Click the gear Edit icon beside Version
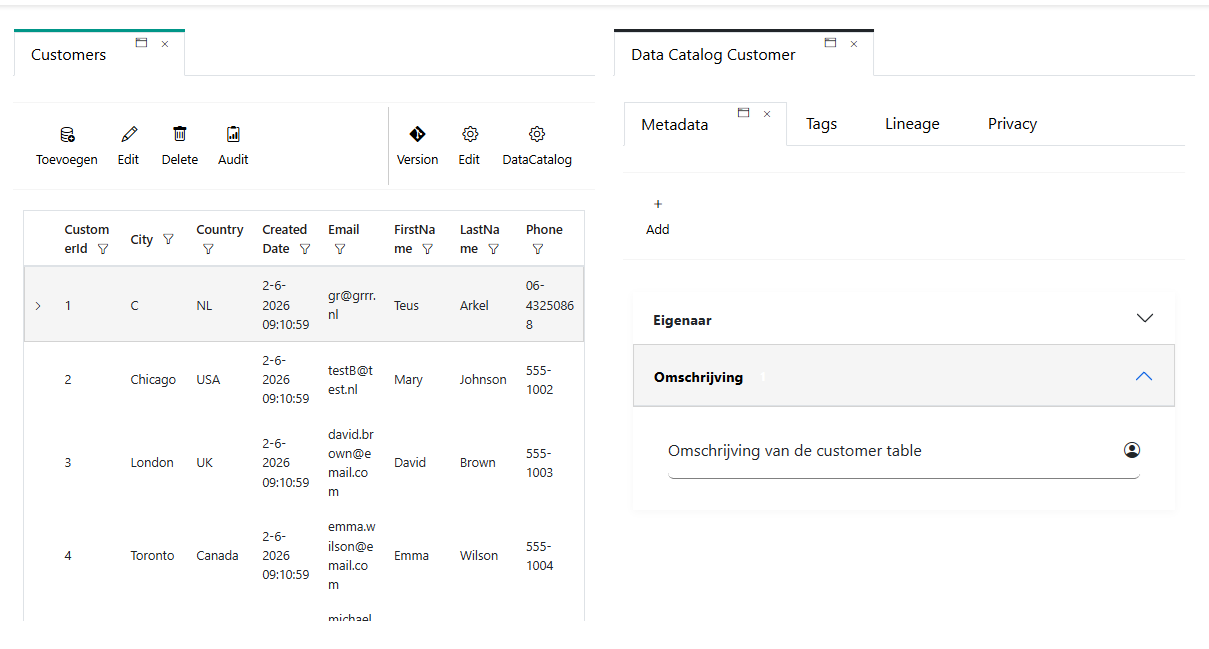1209x649 pixels. click(x=469, y=134)
